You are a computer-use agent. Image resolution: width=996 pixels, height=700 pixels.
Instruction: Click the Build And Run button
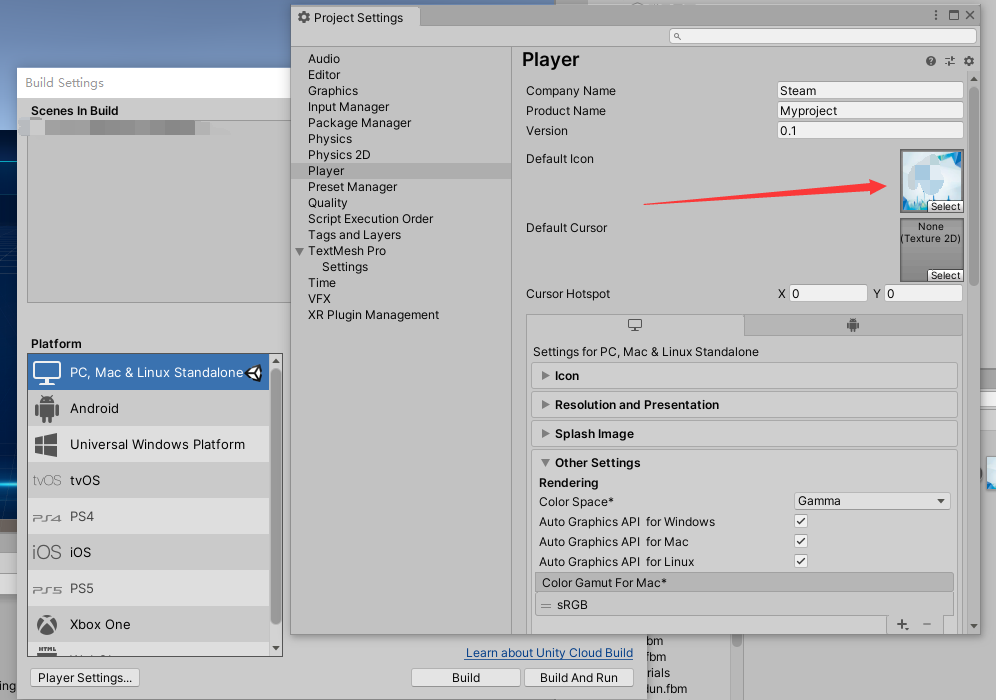(x=579, y=677)
